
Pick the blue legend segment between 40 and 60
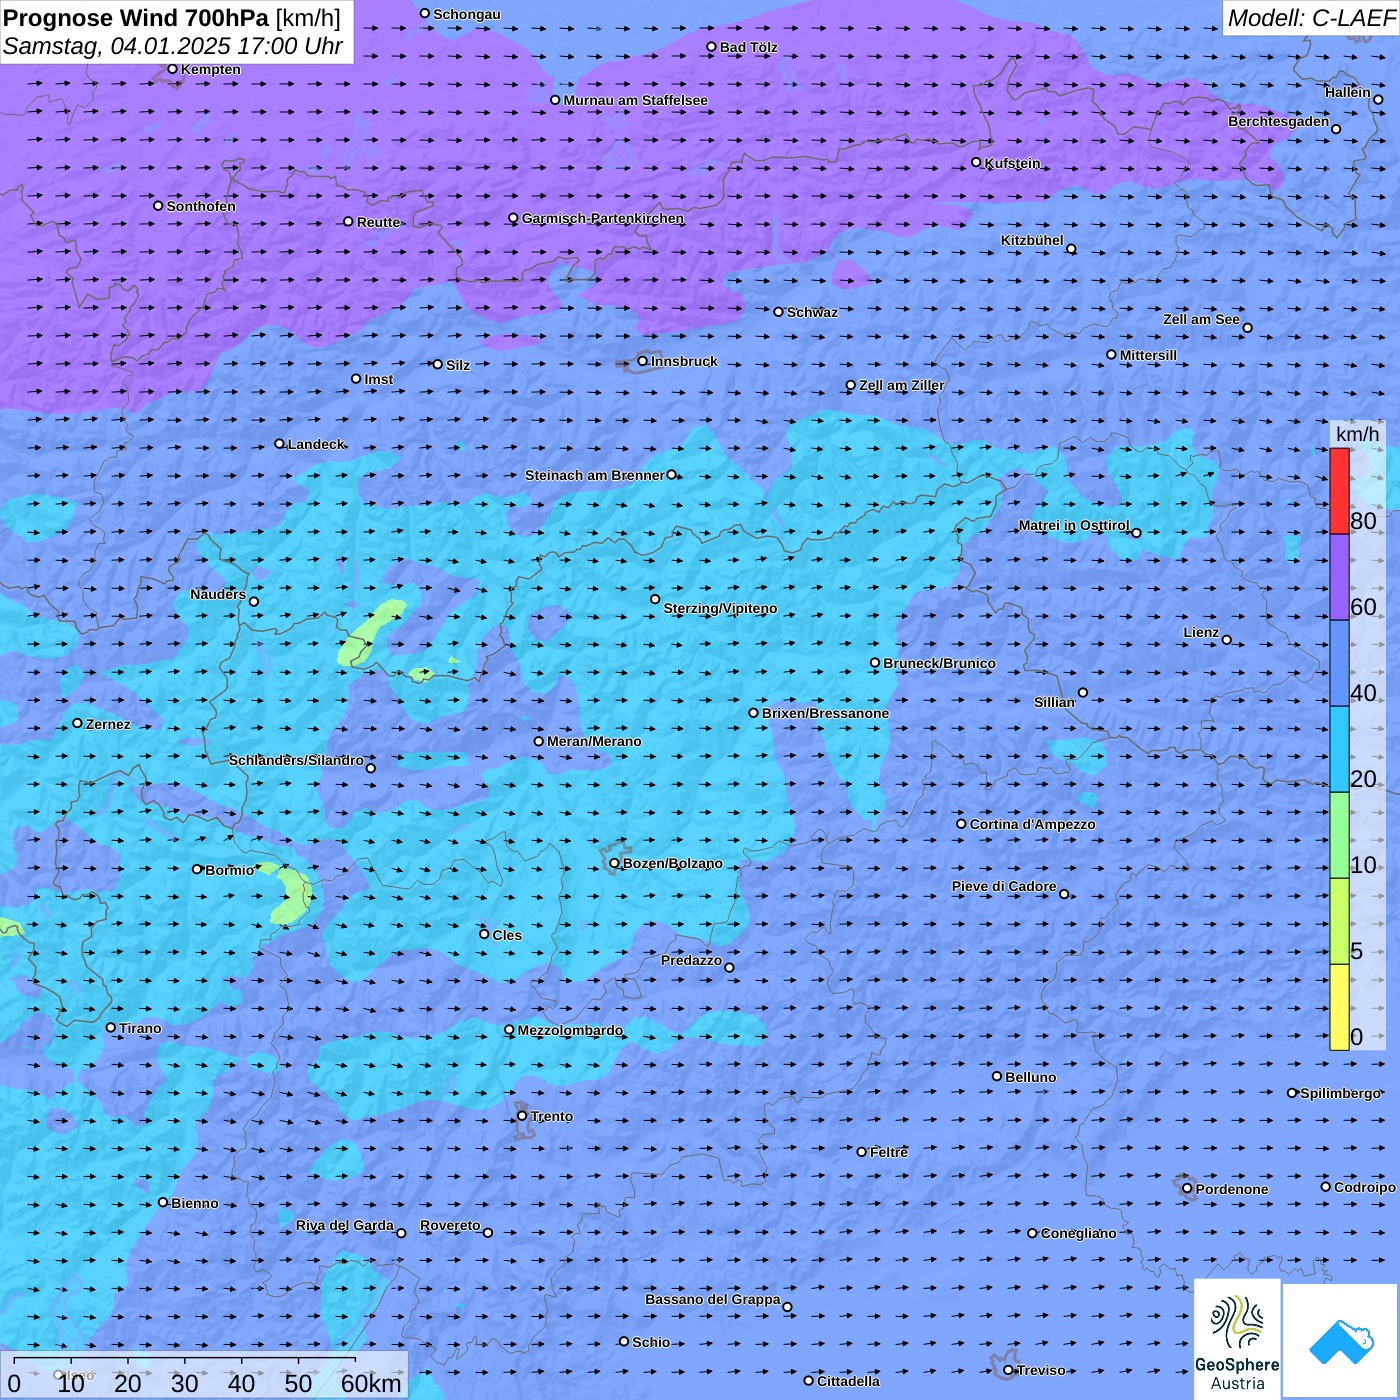[1339, 664]
